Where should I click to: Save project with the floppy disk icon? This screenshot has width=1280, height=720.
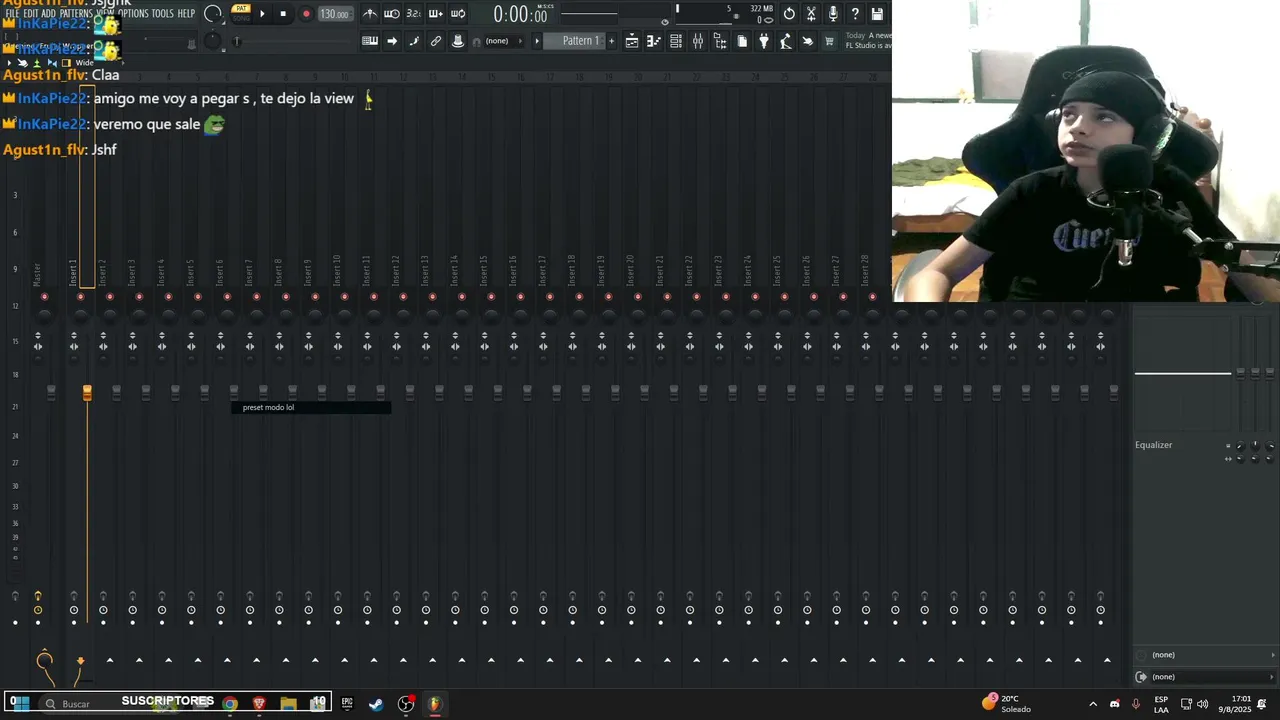pos(877,14)
